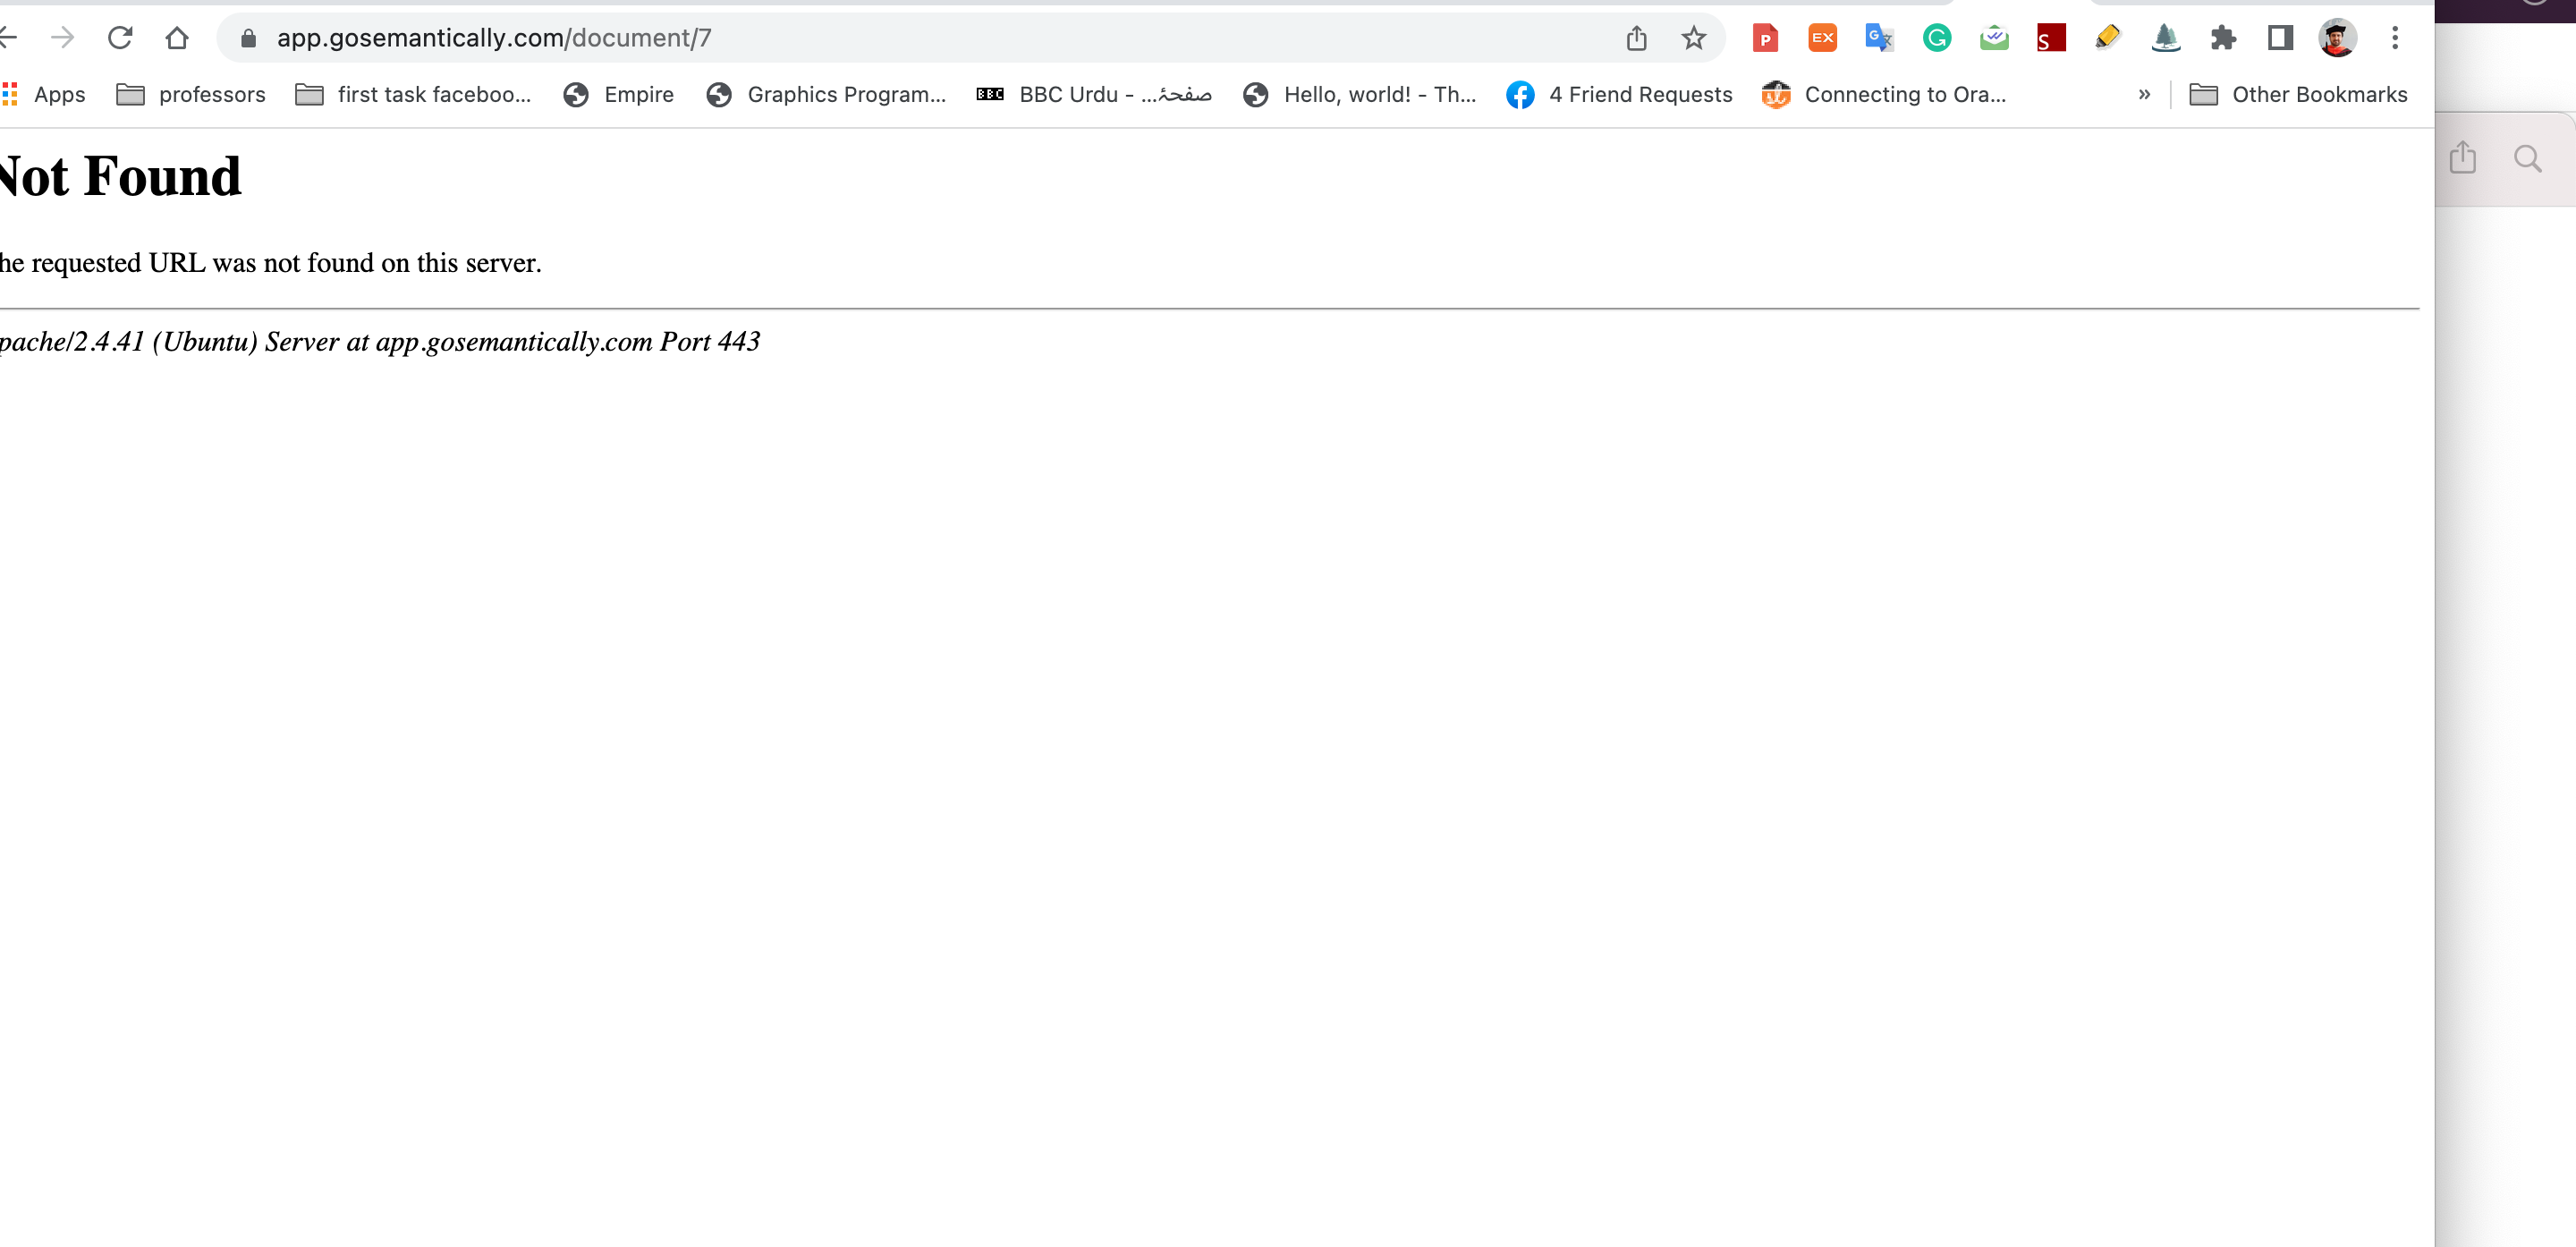Expand the hidden bookmarks chevron
This screenshot has height=1247, width=2576.
coord(2146,94)
